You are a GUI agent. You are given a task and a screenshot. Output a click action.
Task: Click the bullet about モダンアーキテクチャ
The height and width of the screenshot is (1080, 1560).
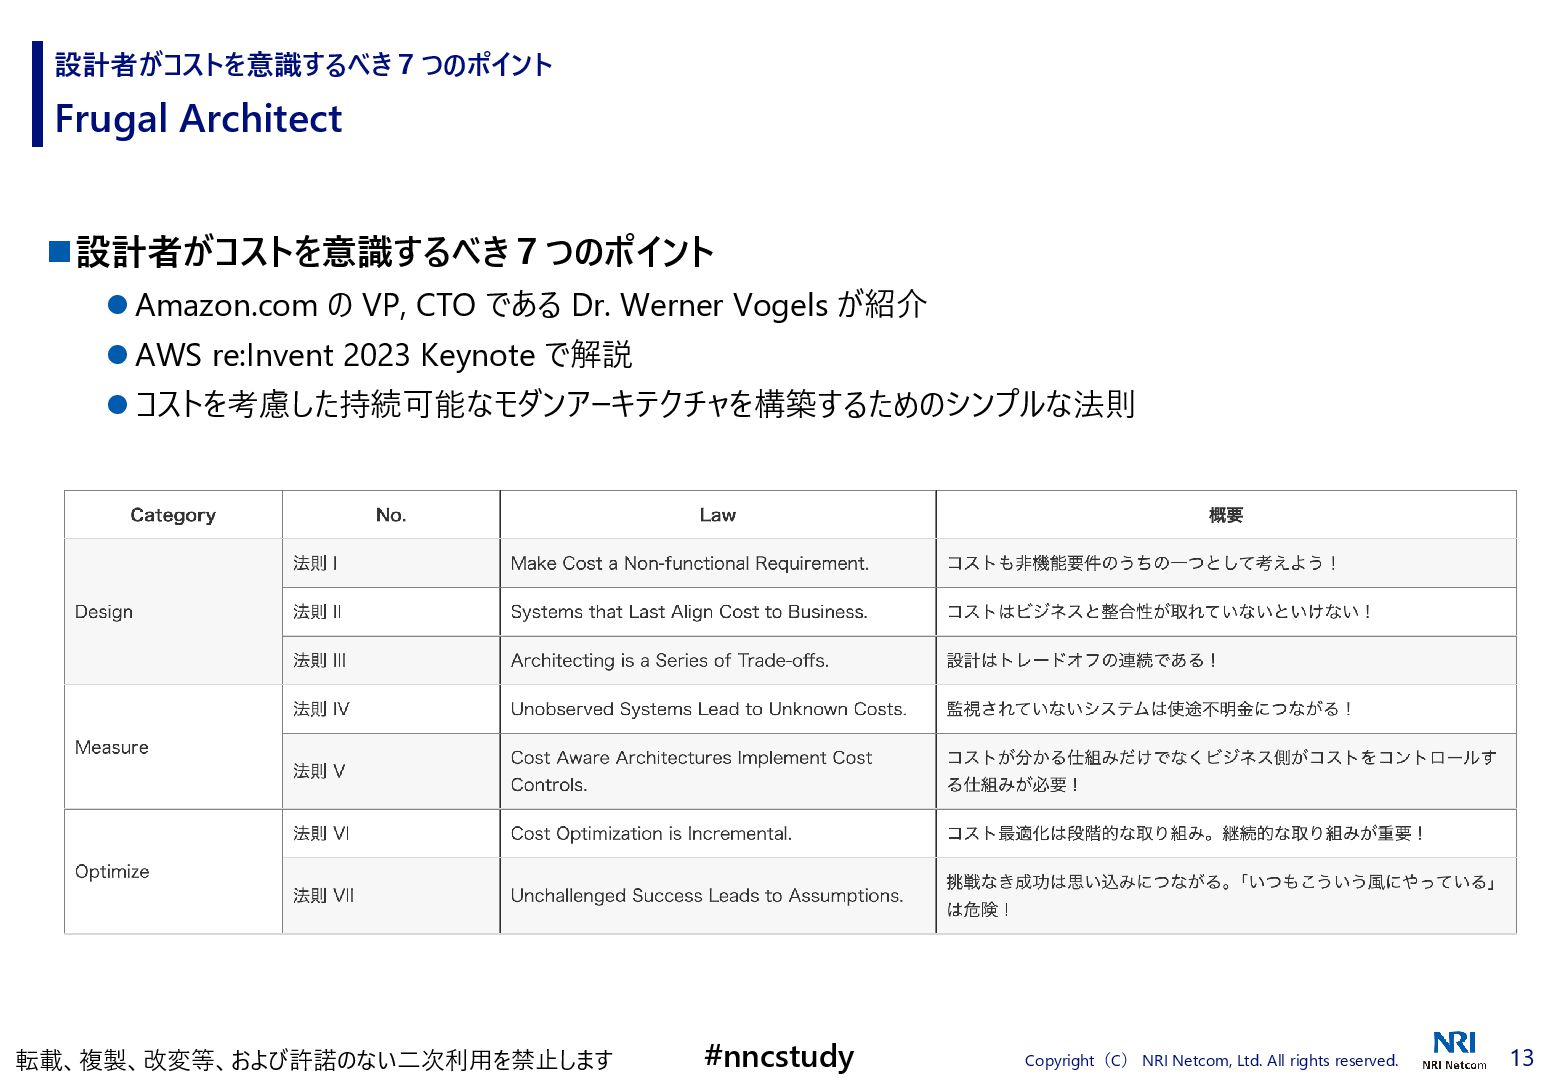(x=634, y=404)
